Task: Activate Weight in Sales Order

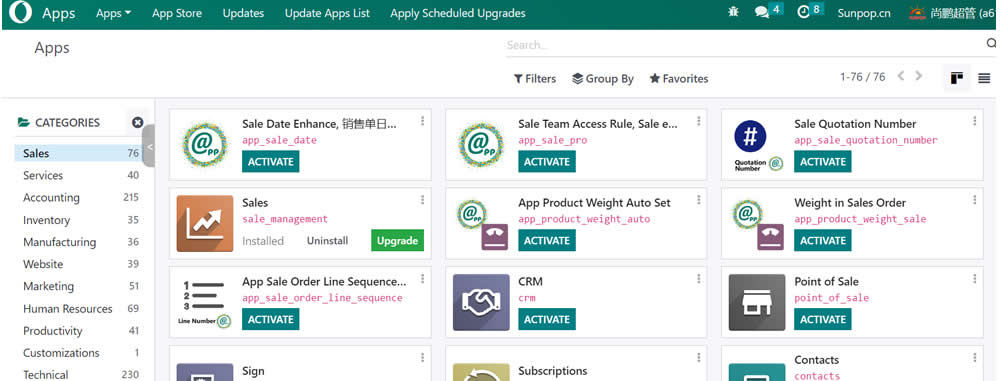Action: 823,241
